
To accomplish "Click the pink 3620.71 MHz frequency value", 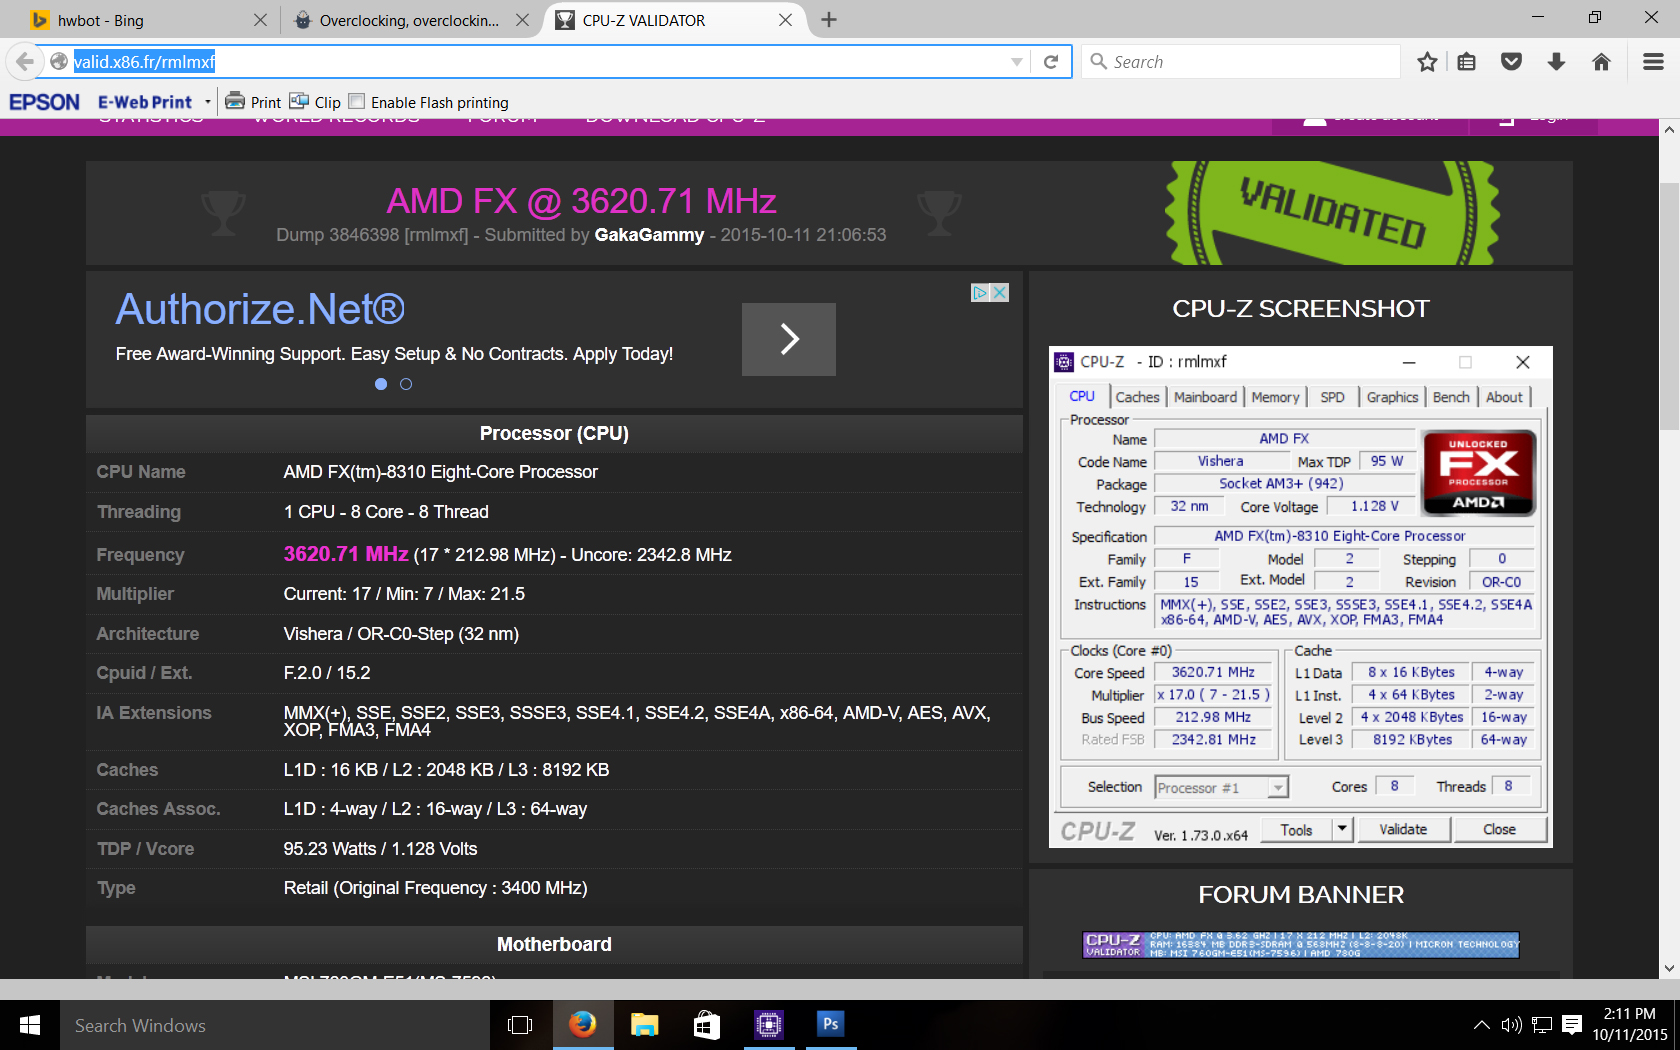I will pos(346,554).
